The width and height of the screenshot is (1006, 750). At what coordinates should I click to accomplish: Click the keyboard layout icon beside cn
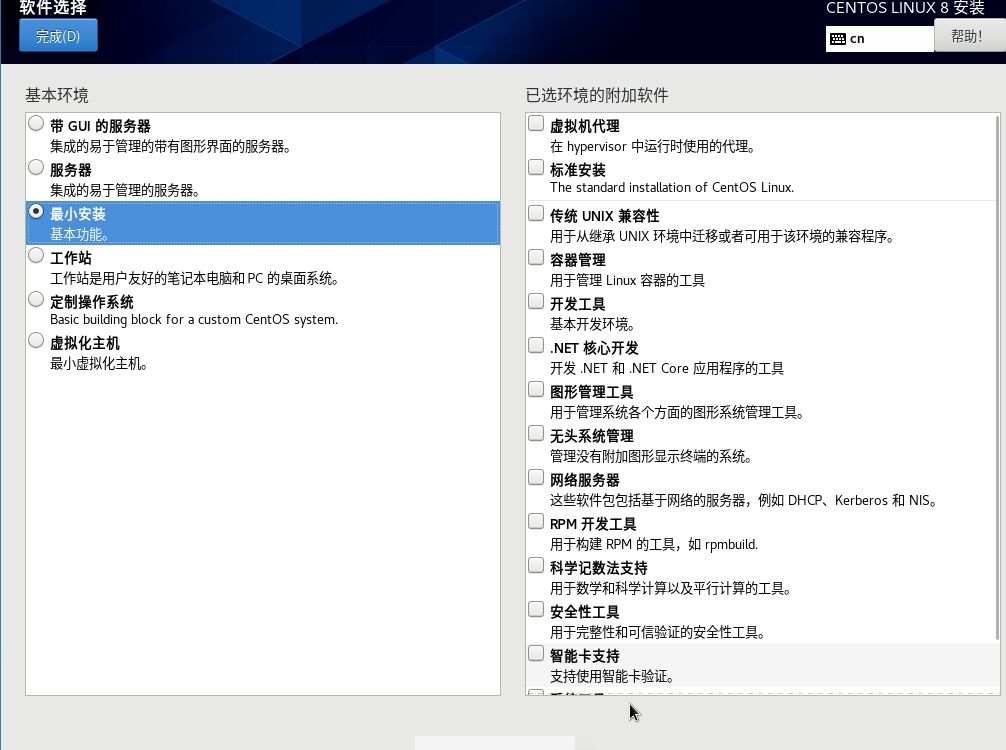point(838,39)
